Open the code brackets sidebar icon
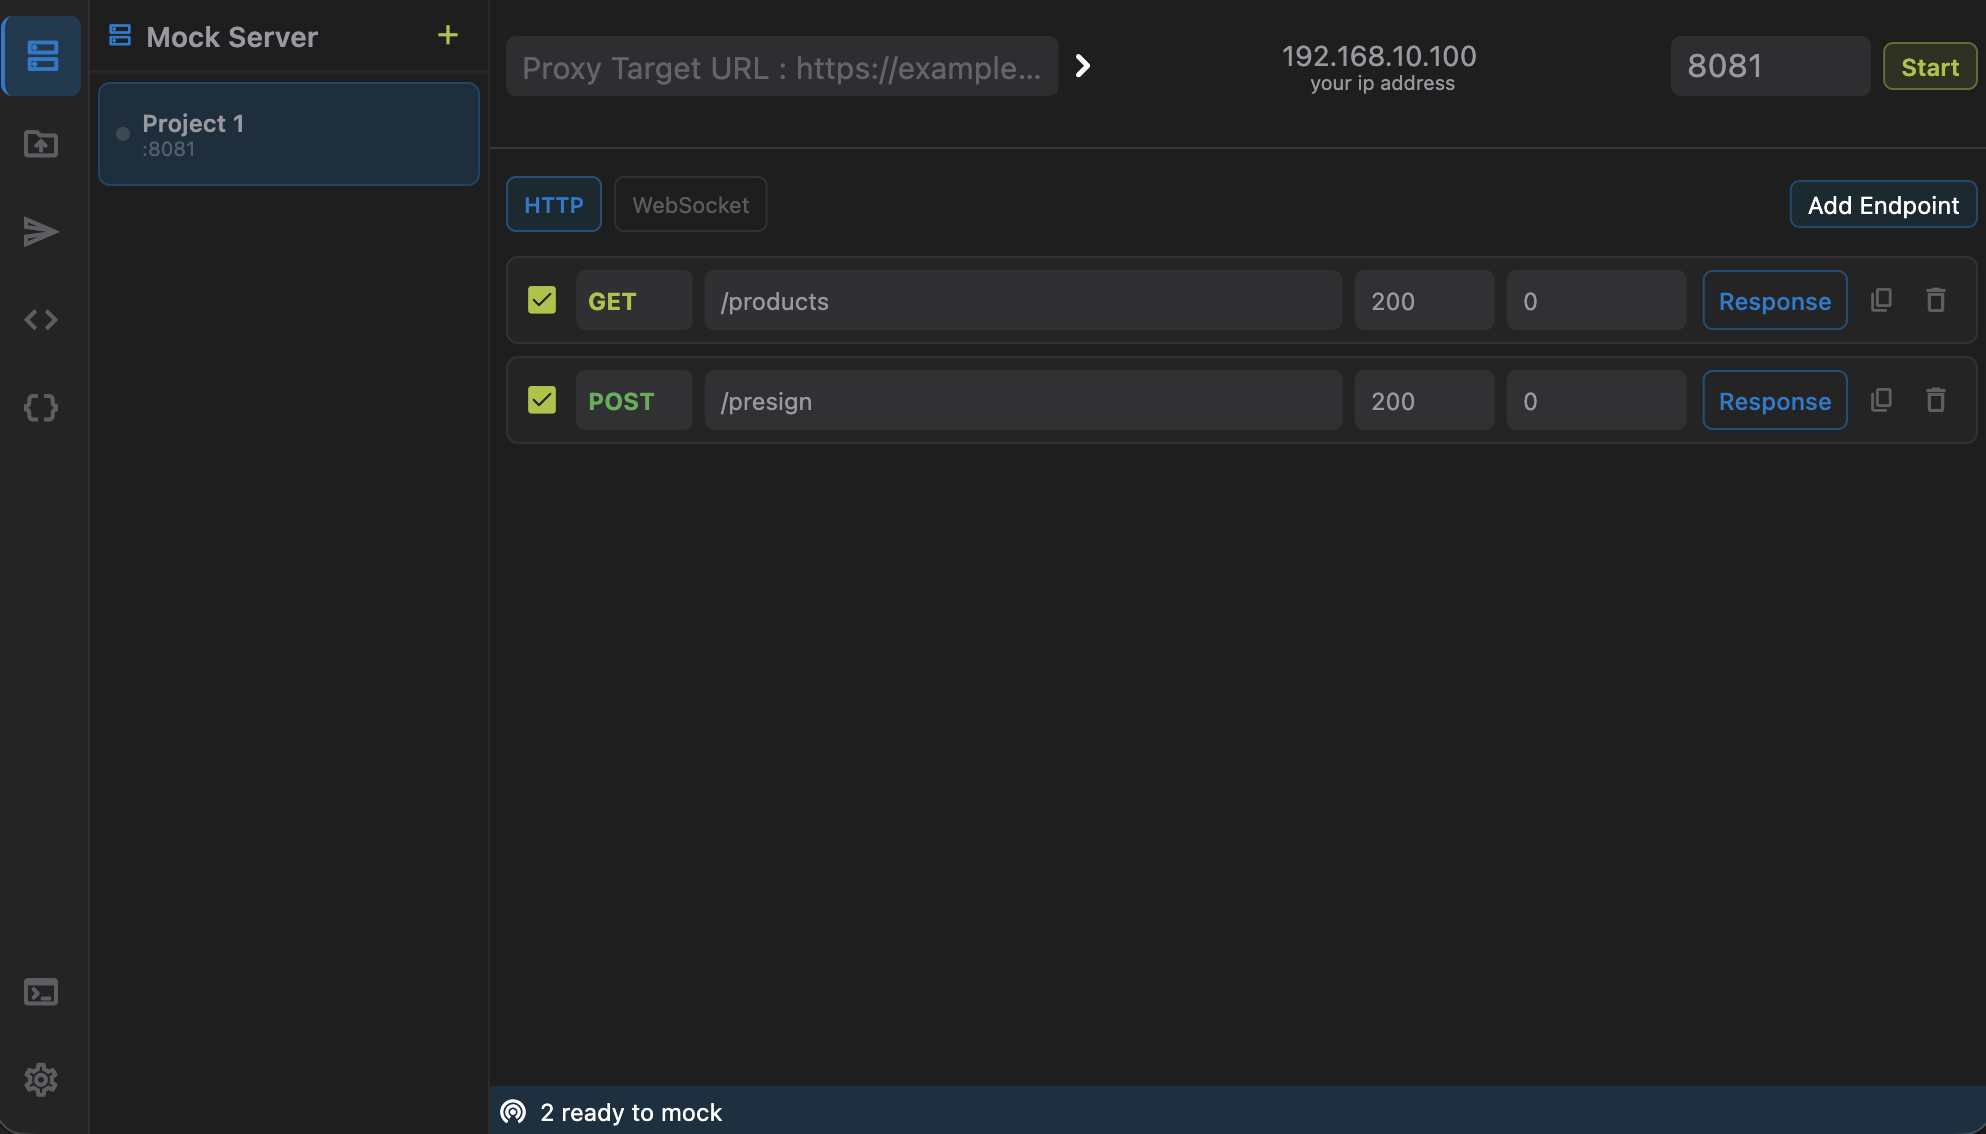Screen dimensions: 1986x1134 (x=41, y=320)
